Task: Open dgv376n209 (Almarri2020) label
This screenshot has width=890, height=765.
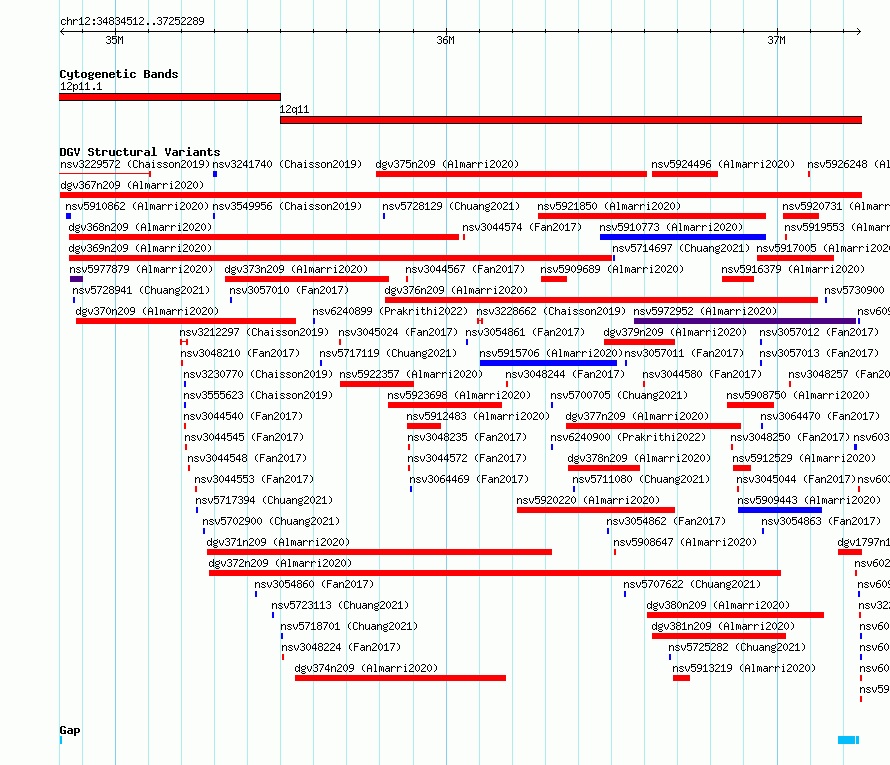Action: [x=456, y=290]
